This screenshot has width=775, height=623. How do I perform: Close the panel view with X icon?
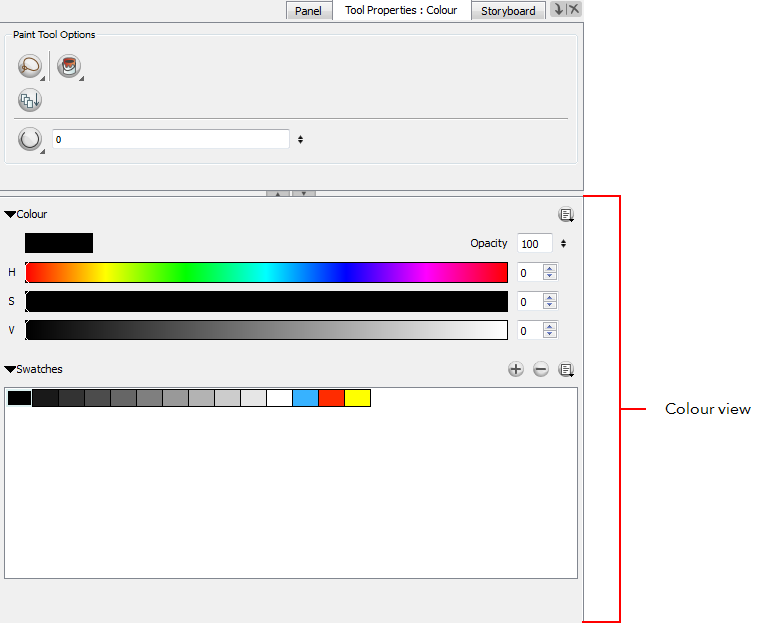click(574, 9)
